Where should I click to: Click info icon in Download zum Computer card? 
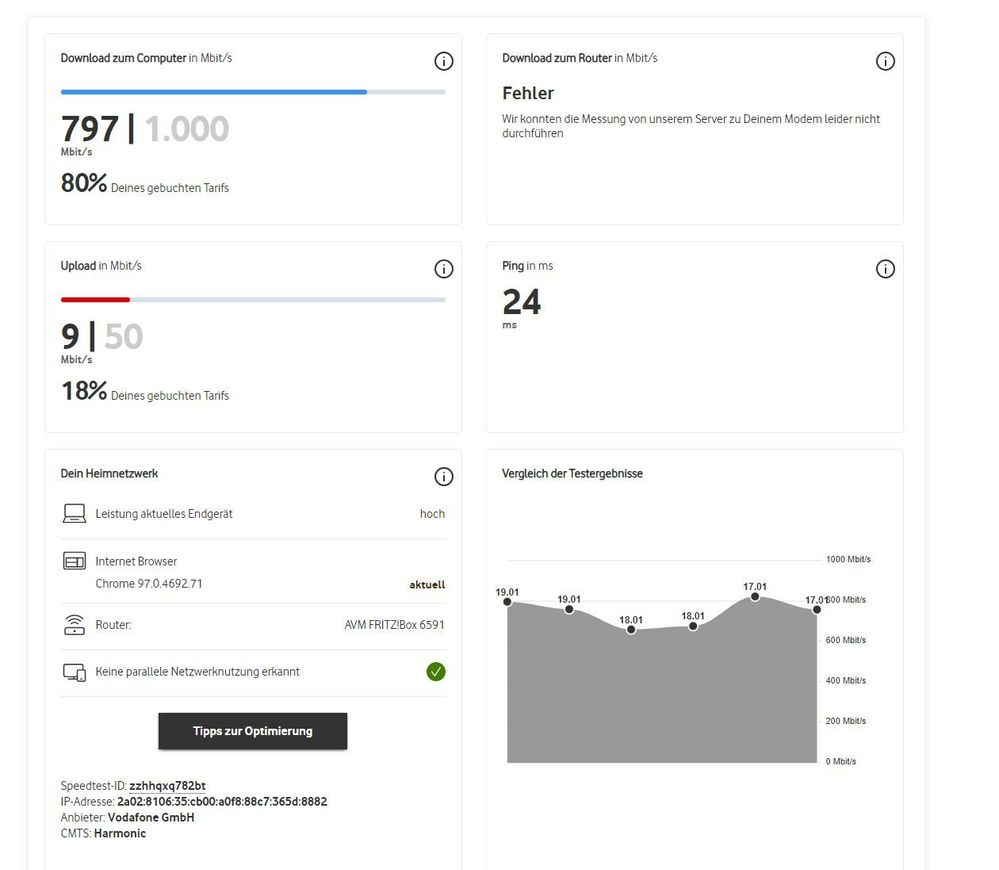pyautogui.click(x=444, y=61)
